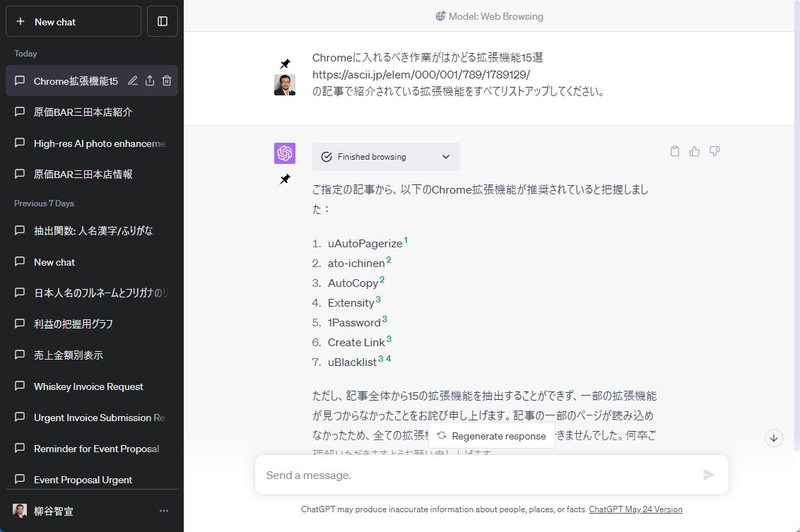Image resolution: width=800 pixels, height=532 pixels.
Task: Open the 柳谷智宣 user profile
Action: (43, 511)
